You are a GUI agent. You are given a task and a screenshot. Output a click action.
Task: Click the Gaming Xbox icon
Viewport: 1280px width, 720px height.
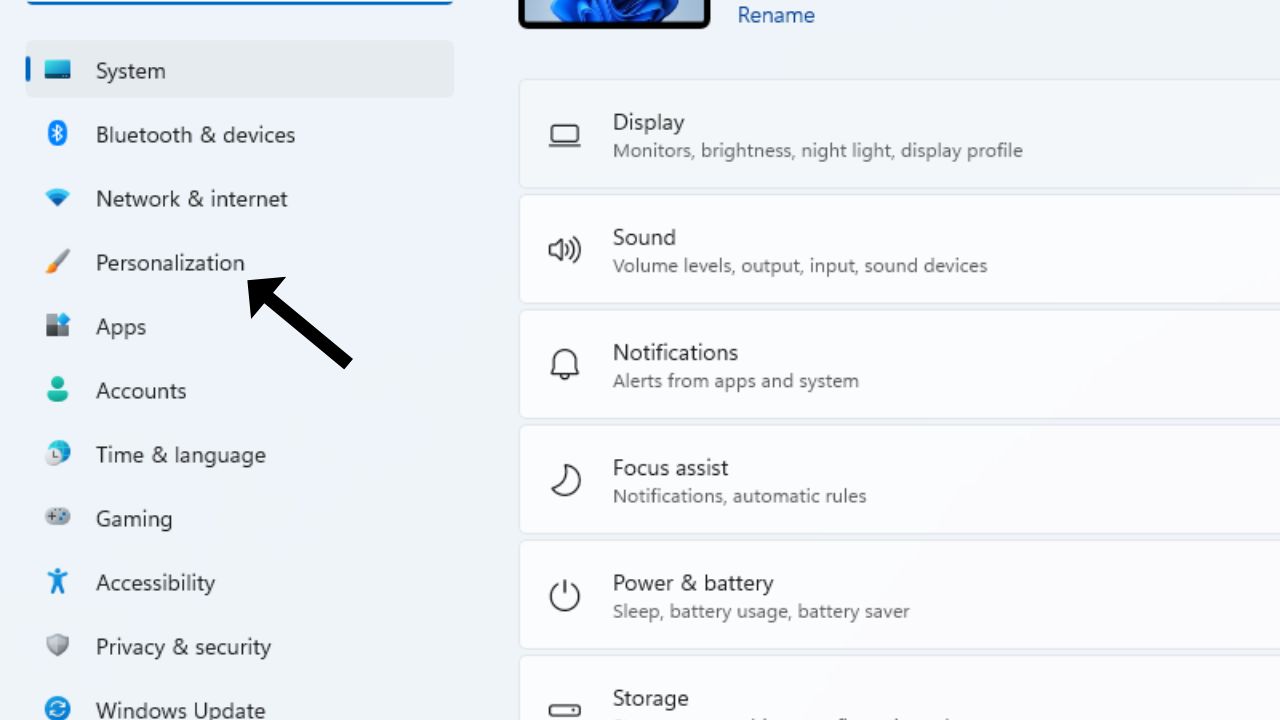tap(57, 518)
